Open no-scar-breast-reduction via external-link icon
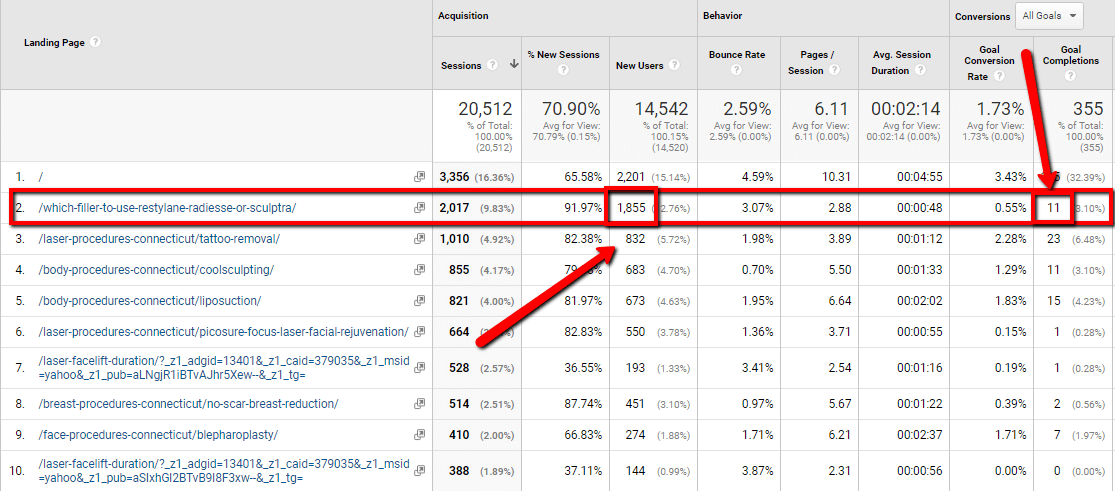The width and height of the screenshot is (1115, 491). click(420, 403)
